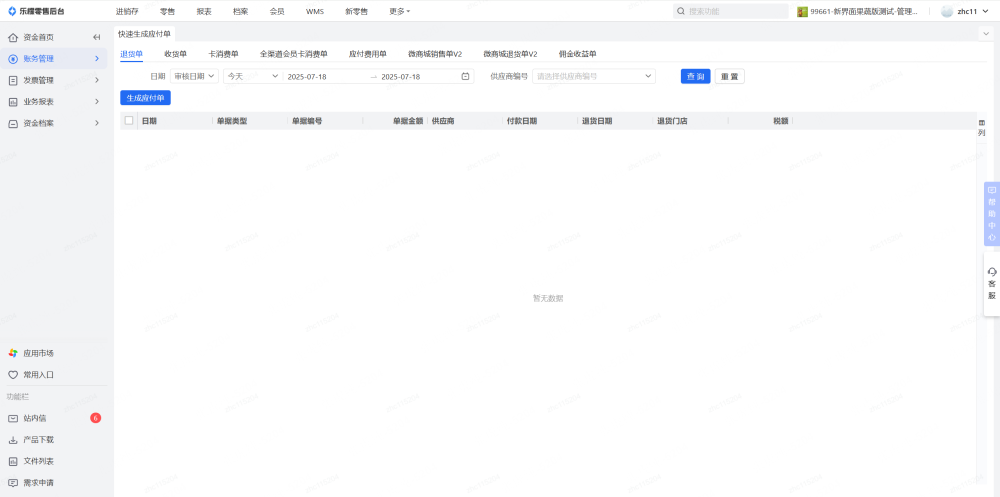Image resolution: width=1000 pixels, height=497 pixels.
Task: Open the 今天 quick date range dropdown
Action: (x=251, y=76)
